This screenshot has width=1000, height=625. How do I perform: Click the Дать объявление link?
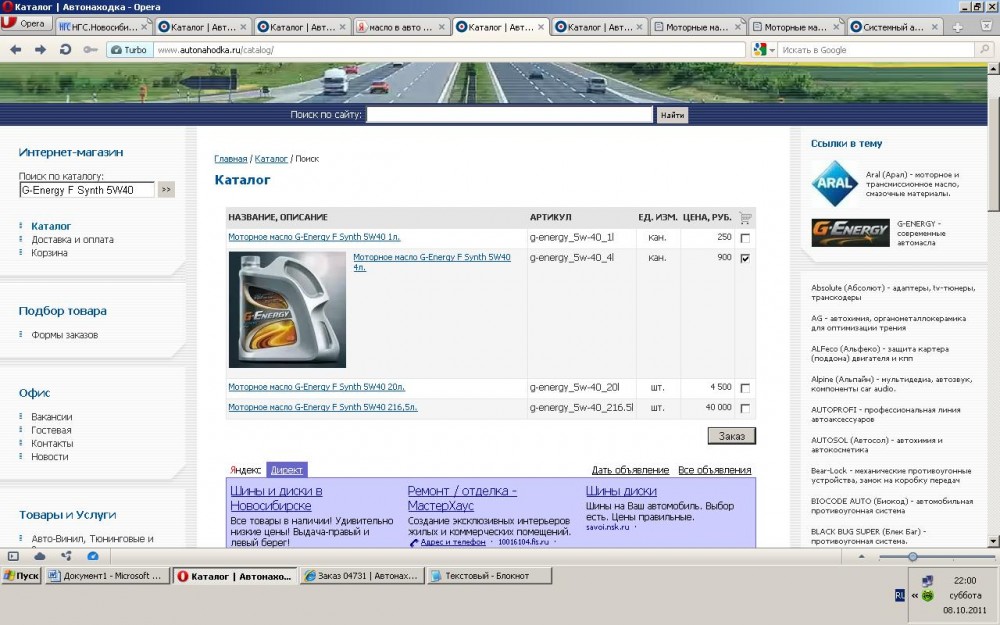point(630,471)
